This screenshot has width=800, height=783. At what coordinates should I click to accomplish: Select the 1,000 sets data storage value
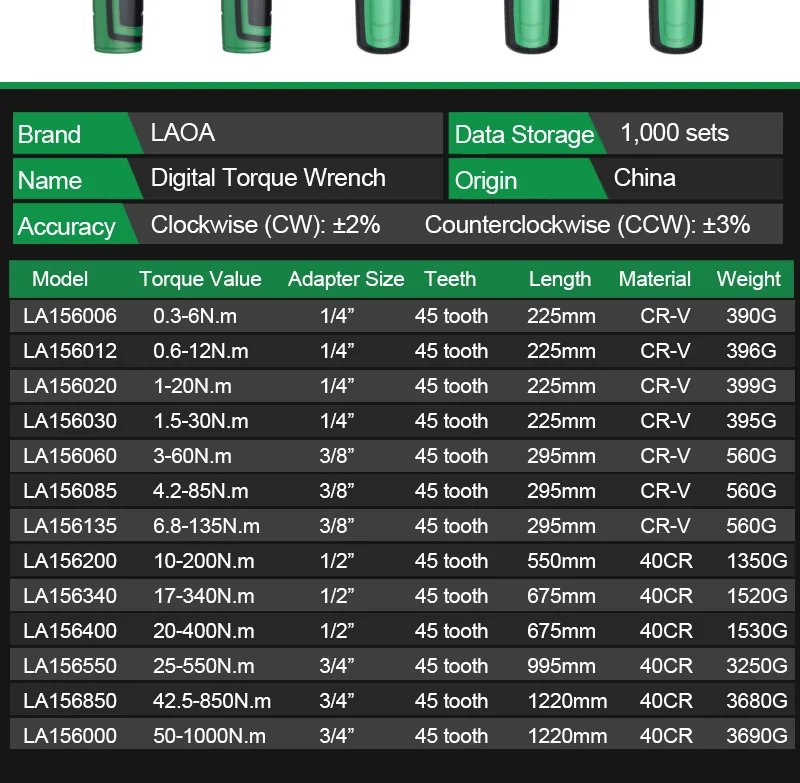tap(674, 133)
